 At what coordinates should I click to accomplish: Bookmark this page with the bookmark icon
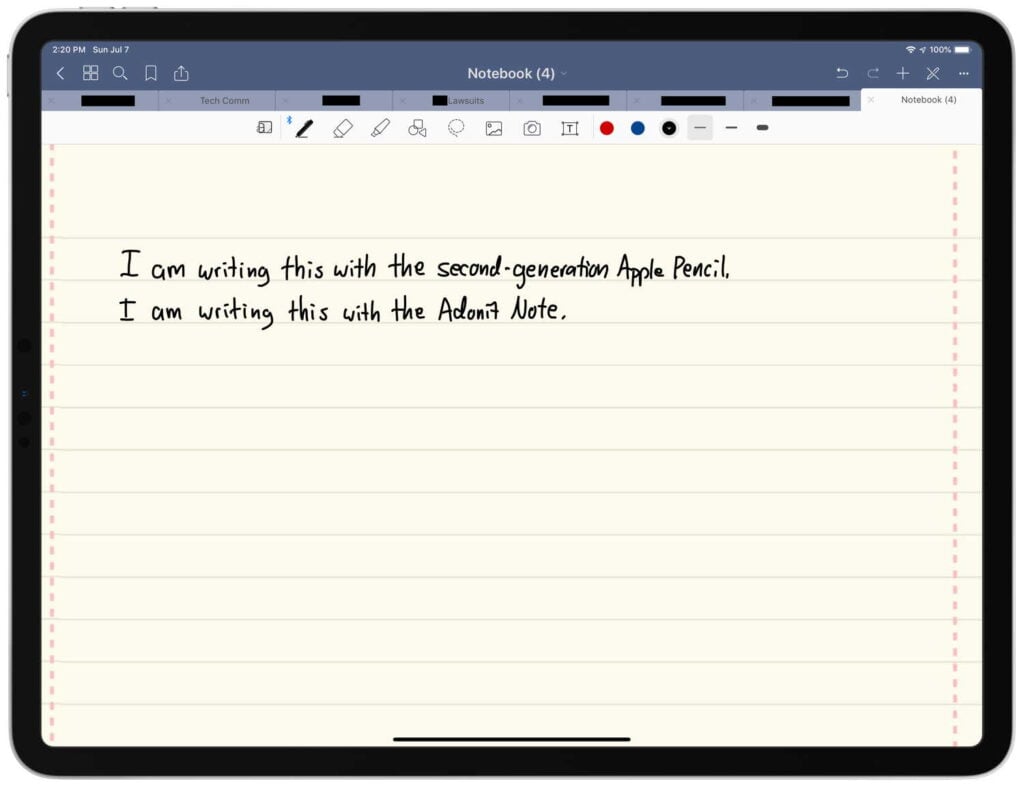coord(151,73)
